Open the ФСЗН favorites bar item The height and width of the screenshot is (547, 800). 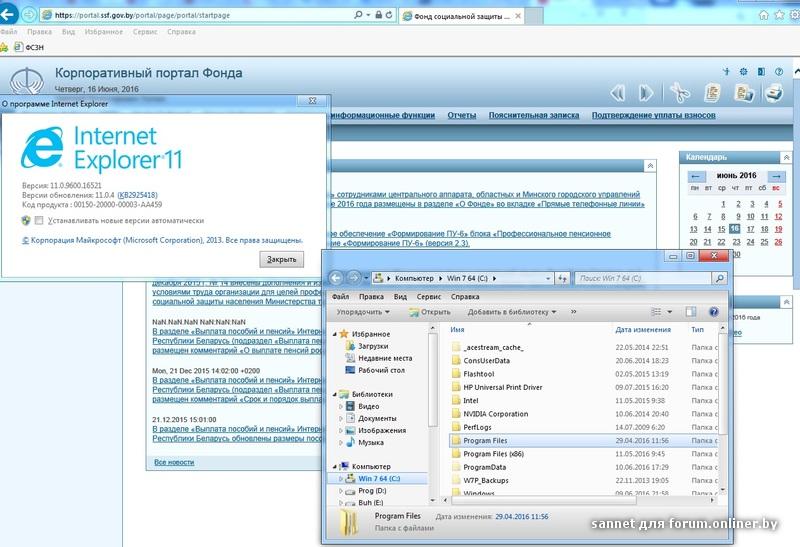30,47
